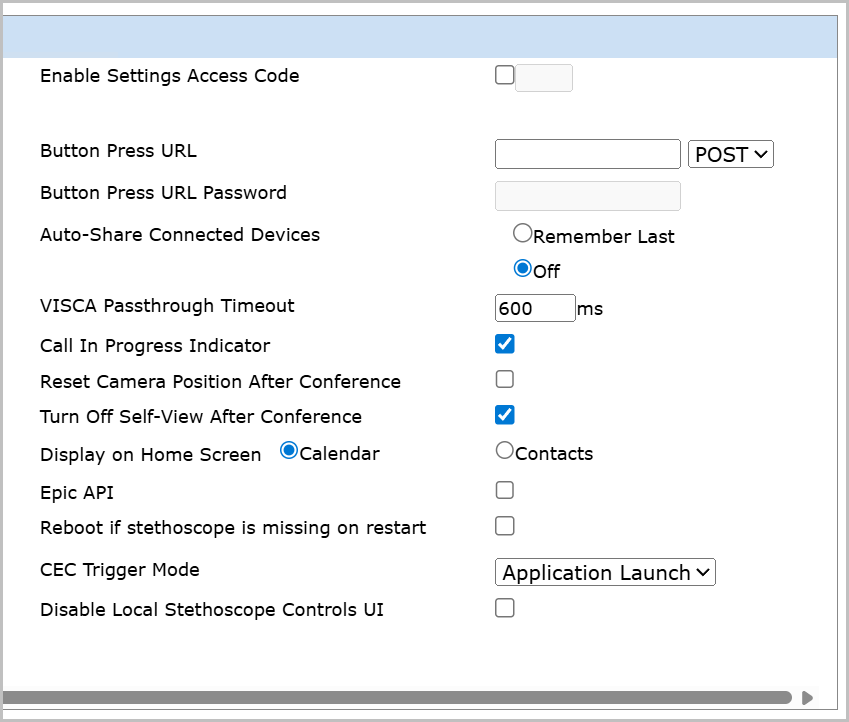The width and height of the screenshot is (849, 722).
Task: Click the Button Press URL input field
Action: pyautogui.click(x=587, y=154)
